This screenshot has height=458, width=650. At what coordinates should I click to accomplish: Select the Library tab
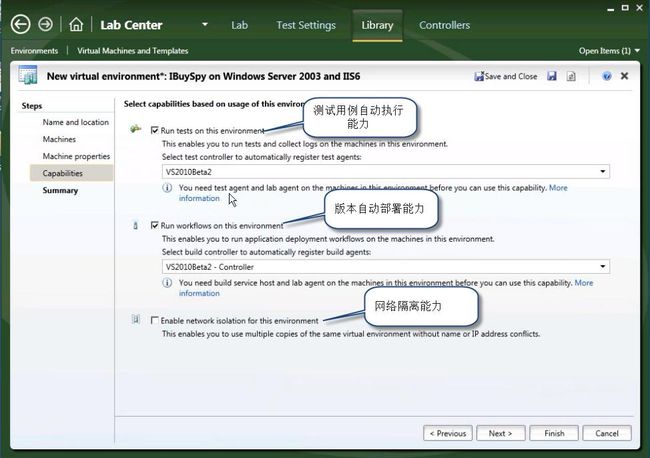point(377,25)
